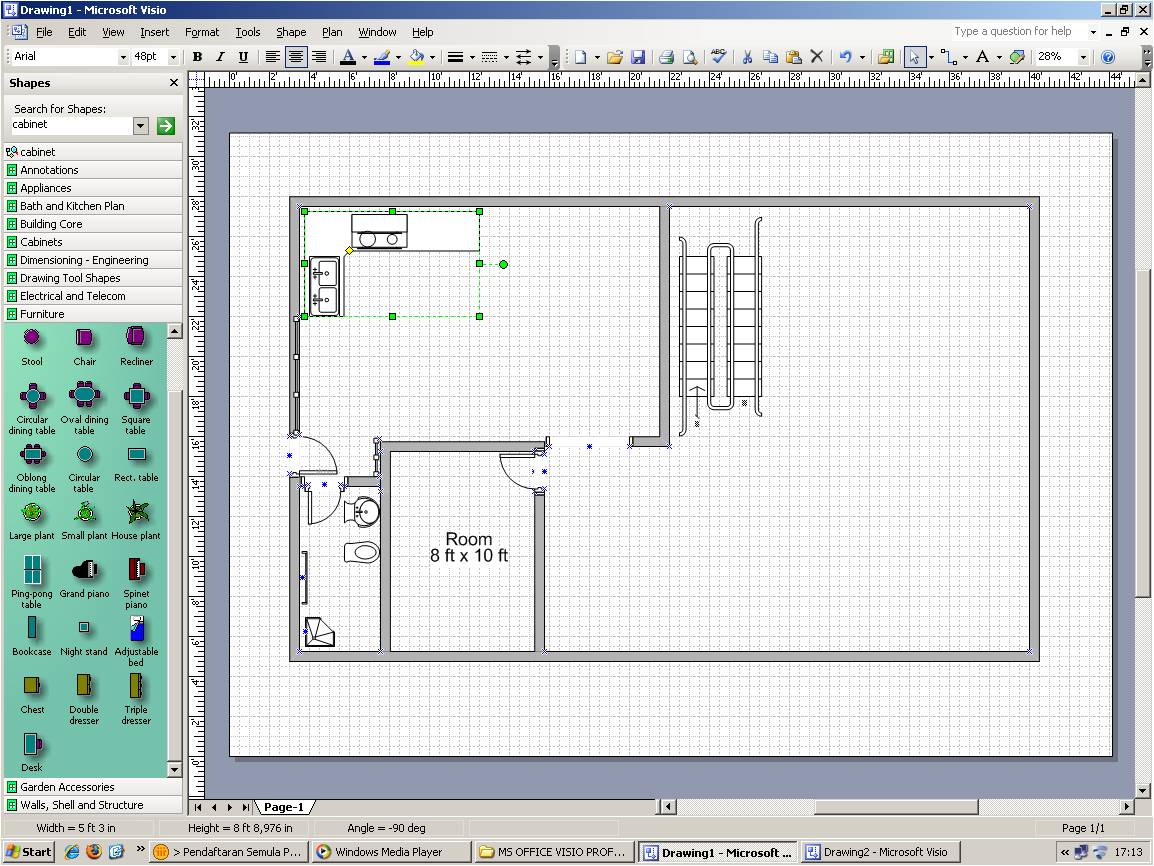Open Print Preview

690,57
